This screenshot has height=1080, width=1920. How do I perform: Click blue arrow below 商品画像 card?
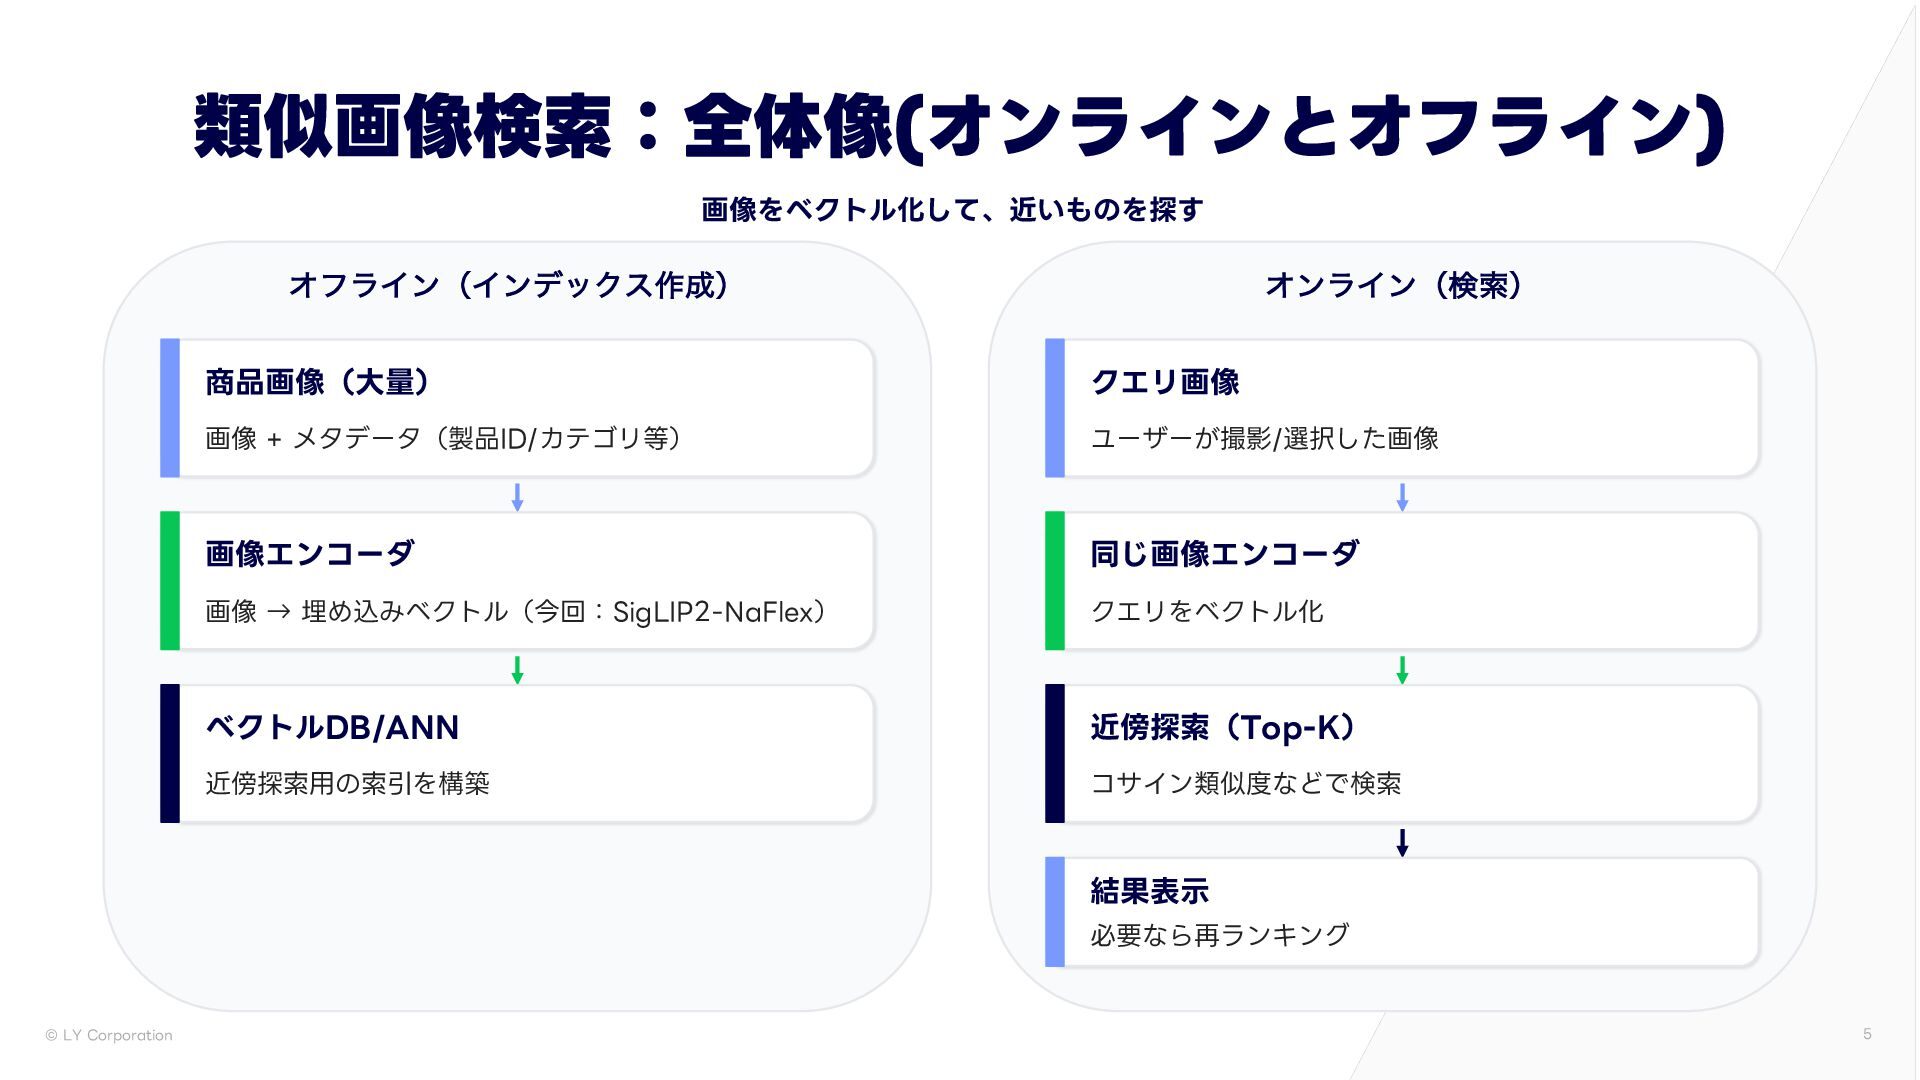tap(517, 497)
